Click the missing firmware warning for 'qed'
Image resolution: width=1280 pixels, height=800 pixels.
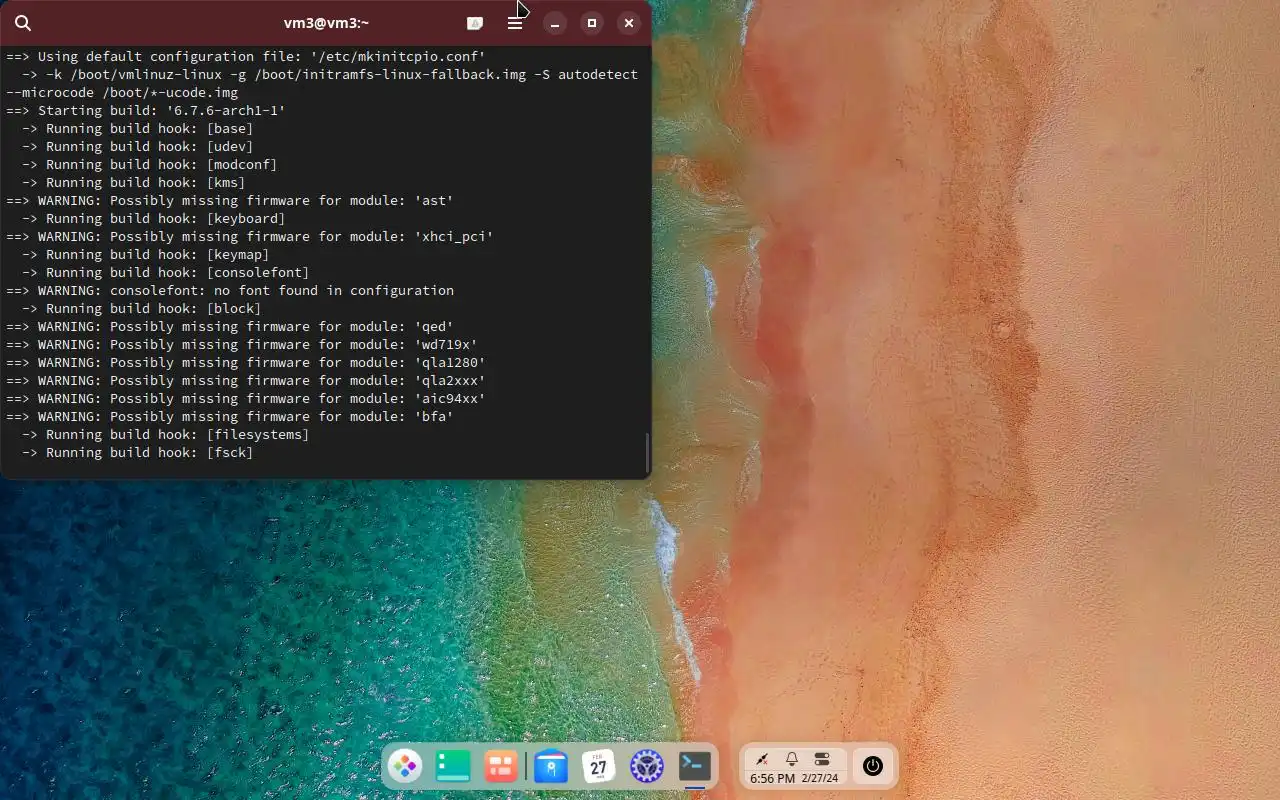tap(230, 327)
